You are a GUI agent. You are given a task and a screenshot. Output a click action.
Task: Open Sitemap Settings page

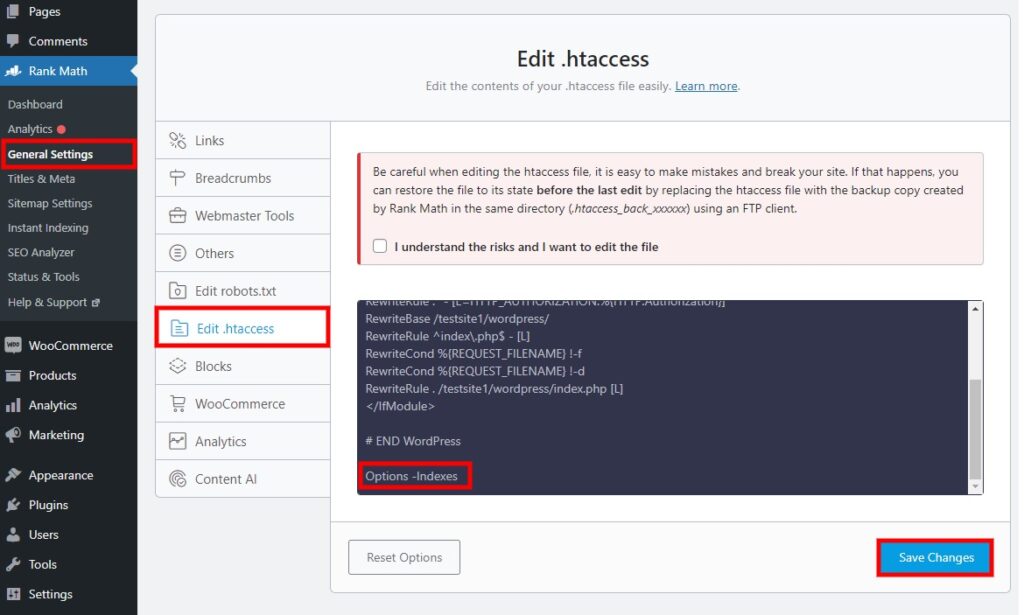pyautogui.click(x=50, y=203)
